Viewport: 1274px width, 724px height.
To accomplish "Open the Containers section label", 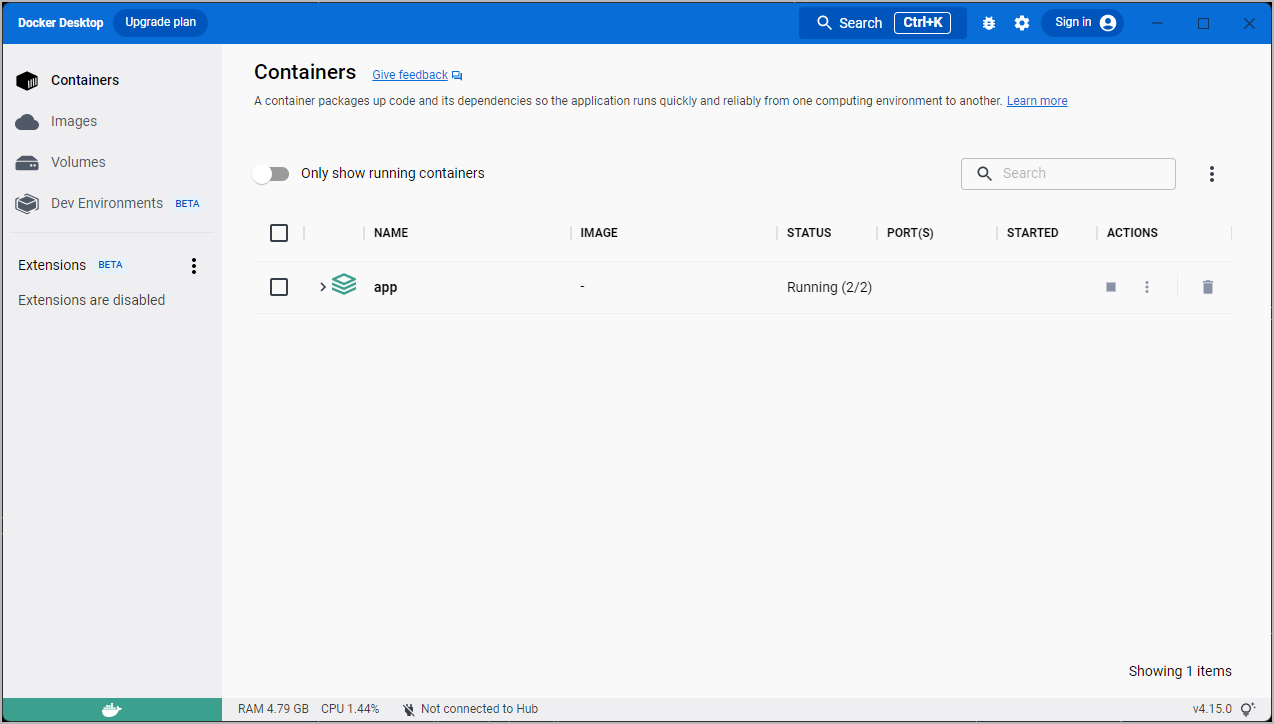I will [x=85, y=80].
